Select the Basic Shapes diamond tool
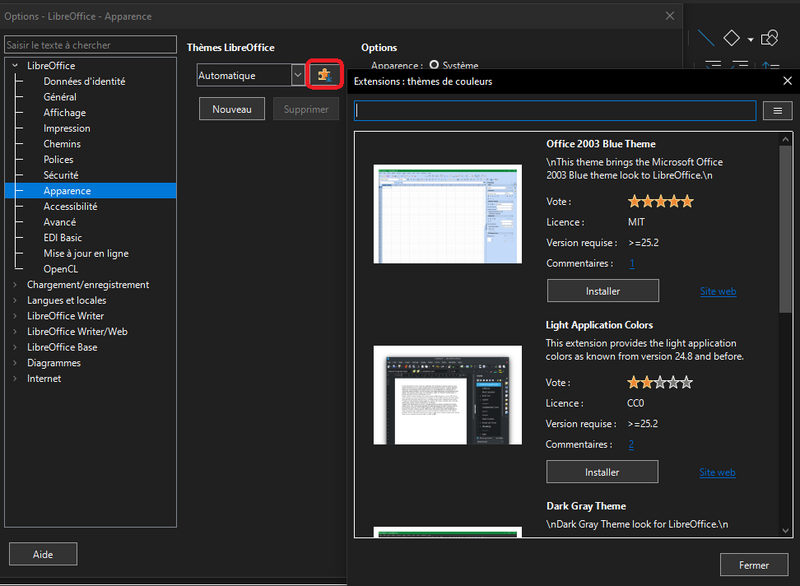The height and width of the screenshot is (586, 800). coord(731,38)
